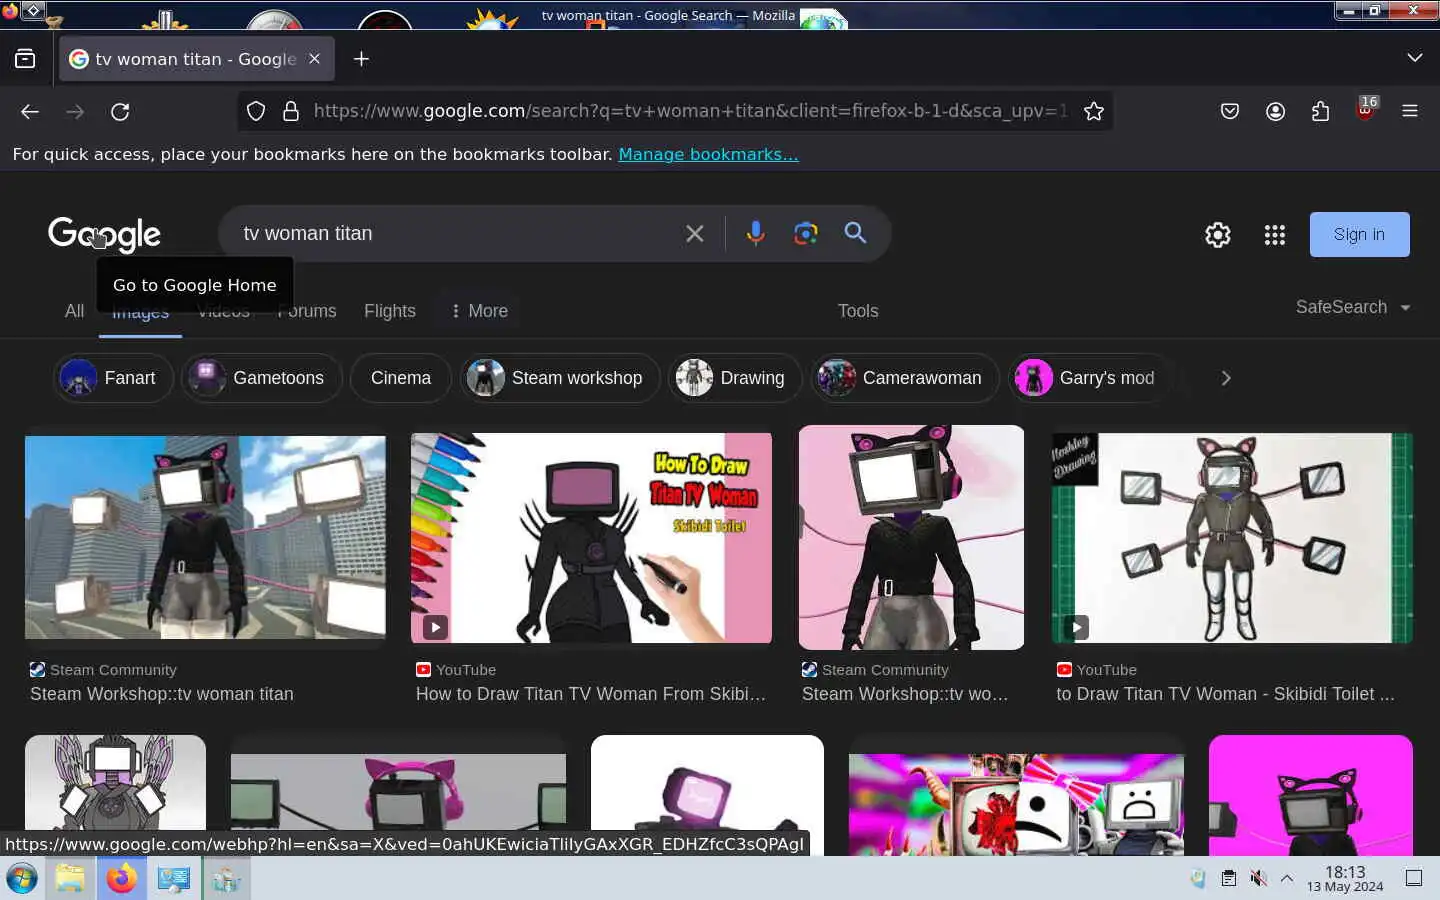The image size is (1440, 900).
Task: Open the Headley Drawing video thumbnail
Action: [x=1232, y=538]
